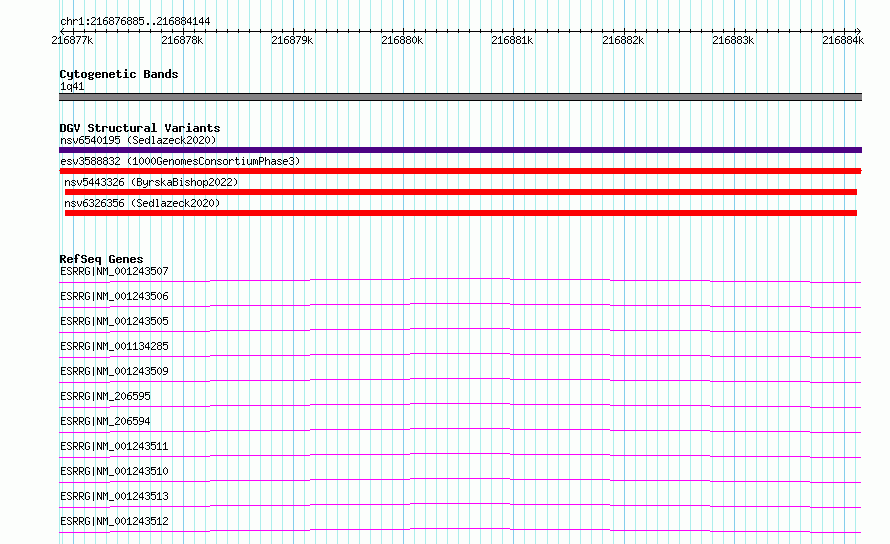Click the magenta intron line under NM_001243505
Screen dimensions: 890x544
[460, 329]
